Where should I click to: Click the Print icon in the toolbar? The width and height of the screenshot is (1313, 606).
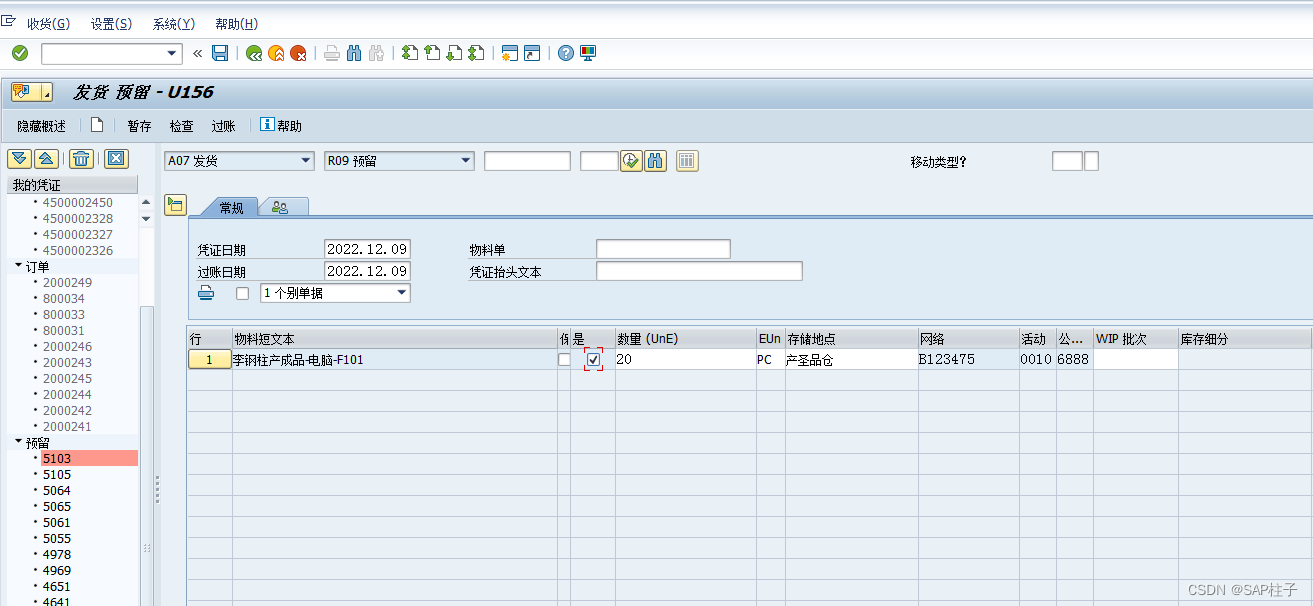pos(332,53)
